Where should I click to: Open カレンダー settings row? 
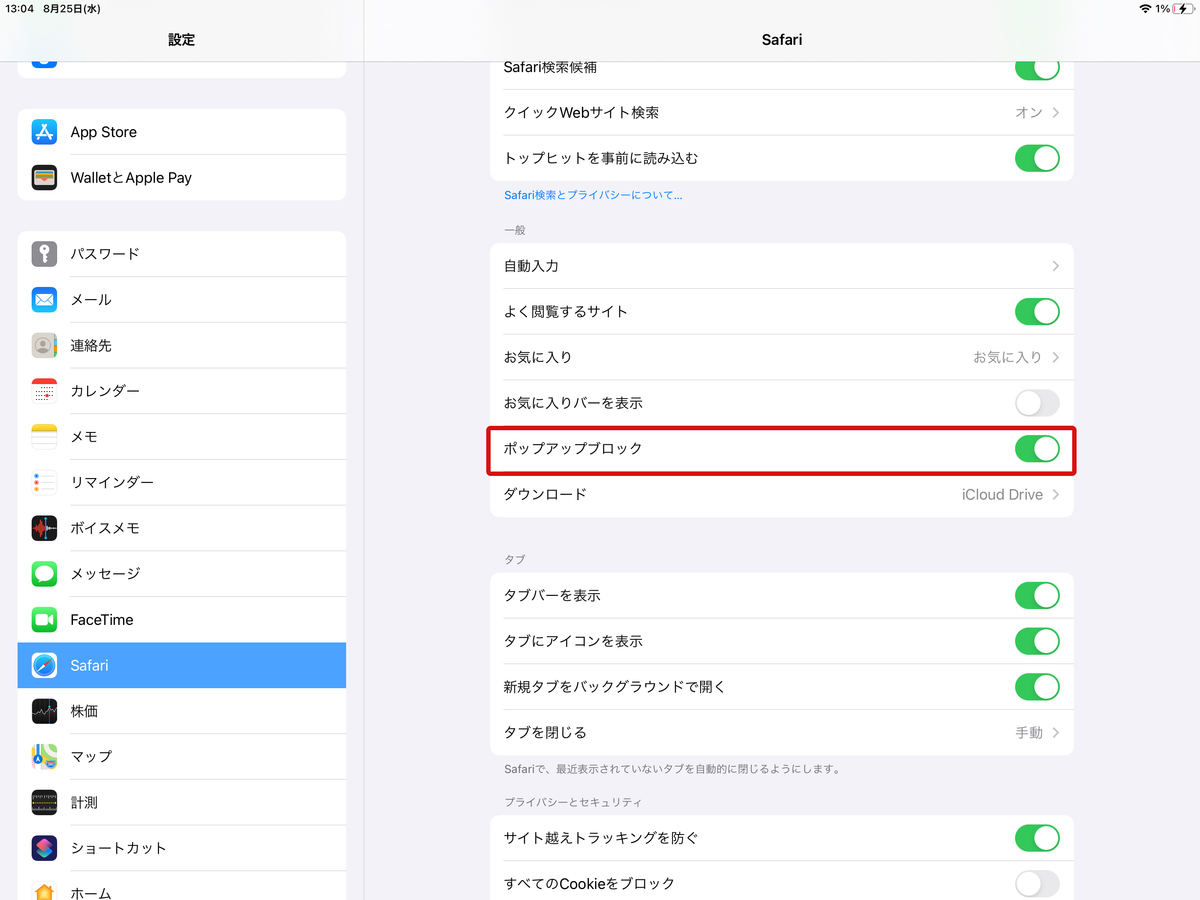[182, 391]
